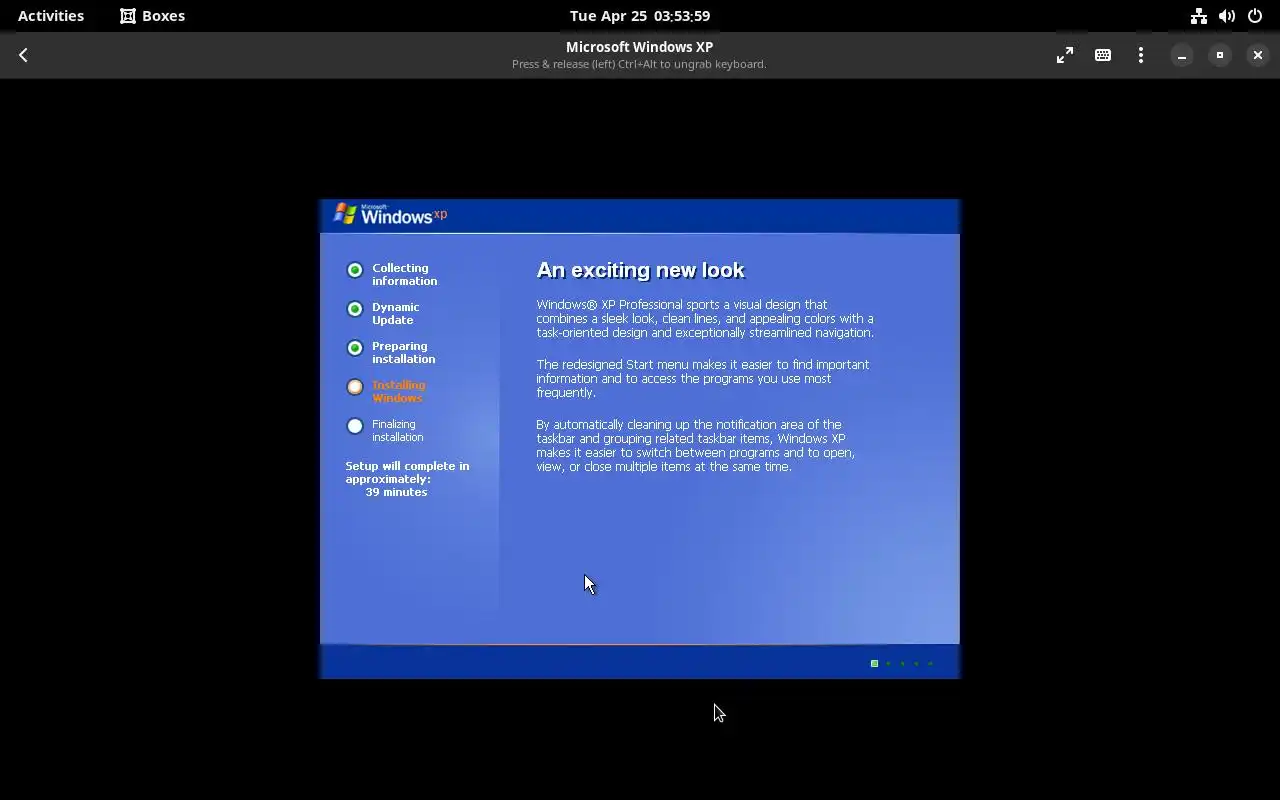
Task: Maximize the Boxes window
Action: click(1220, 55)
